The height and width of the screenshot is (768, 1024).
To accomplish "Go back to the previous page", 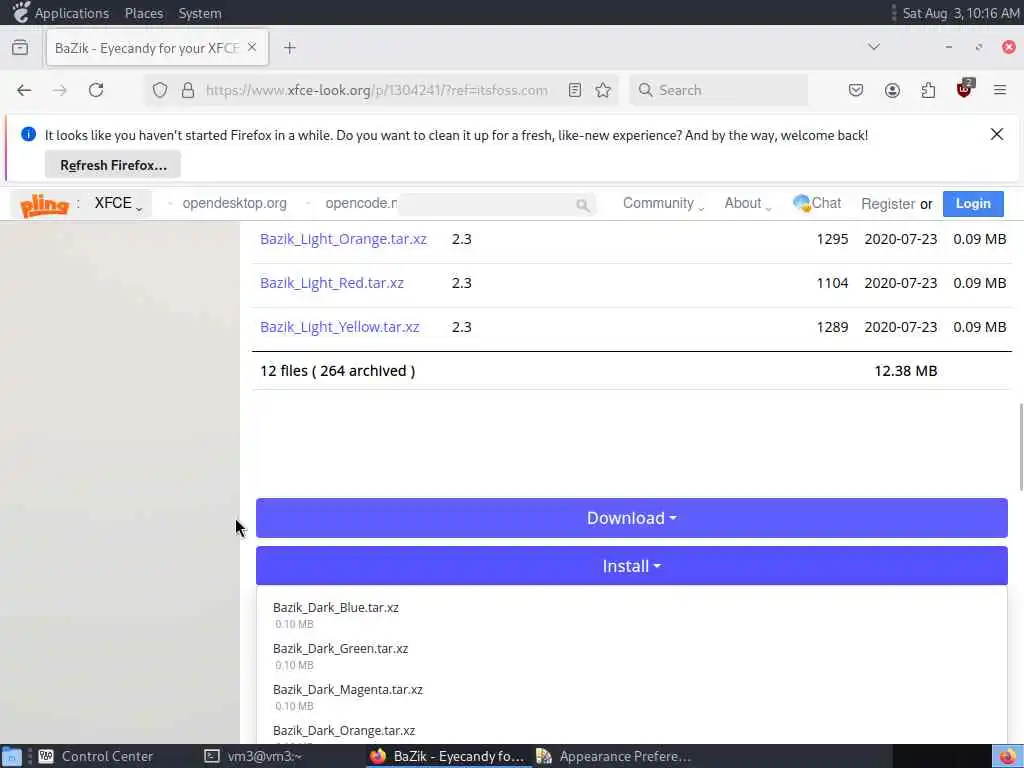I will coord(24,90).
